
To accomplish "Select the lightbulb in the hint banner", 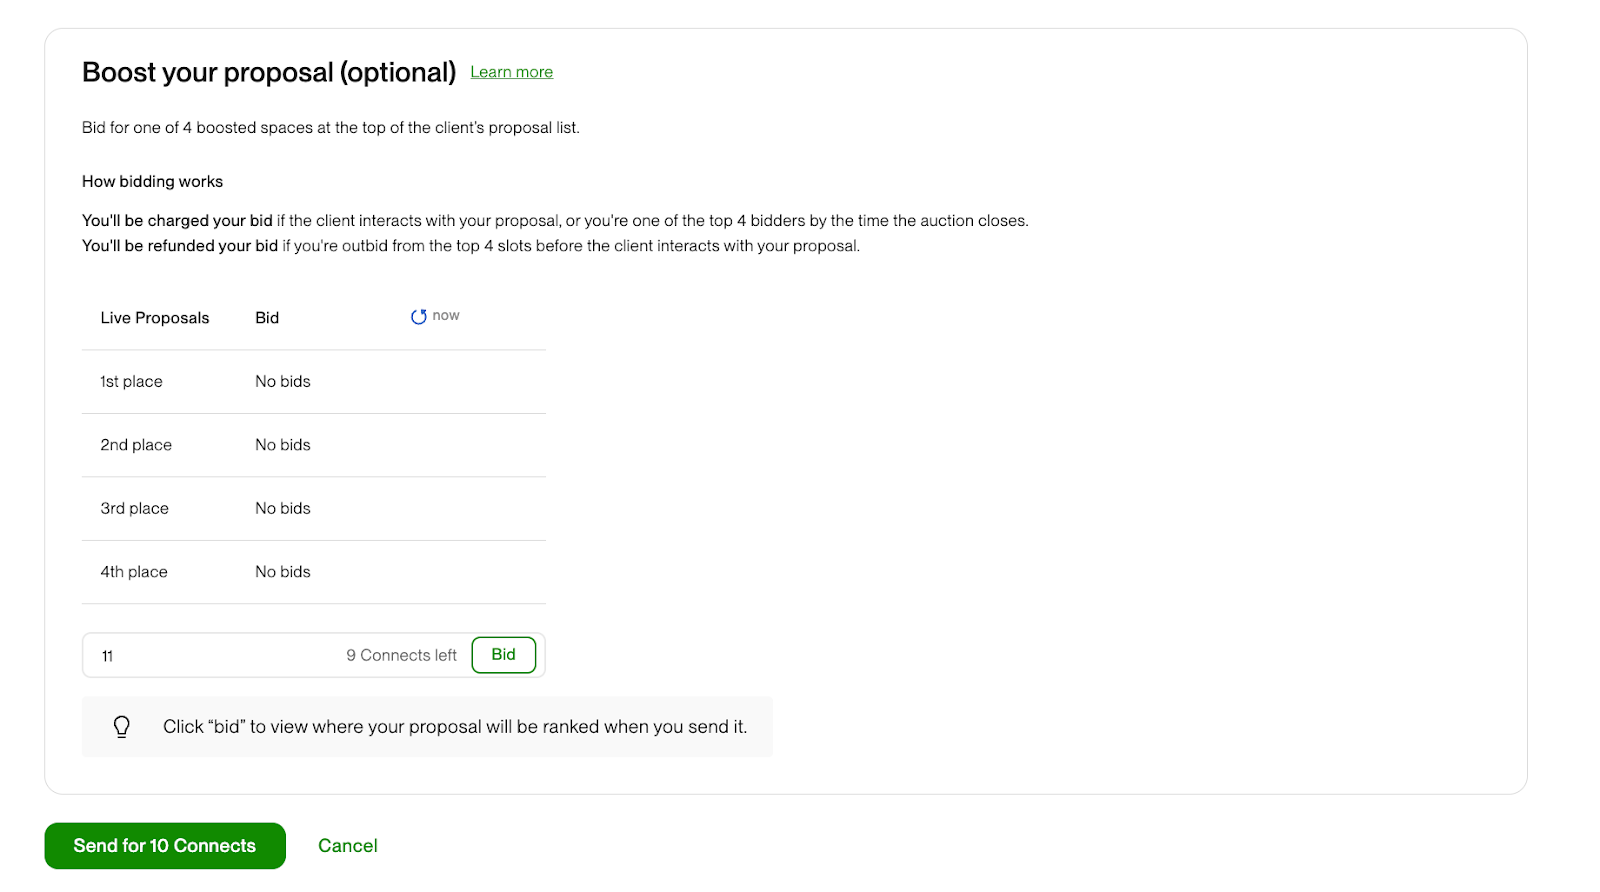I will pyautogui.click(x=122, y=726).
